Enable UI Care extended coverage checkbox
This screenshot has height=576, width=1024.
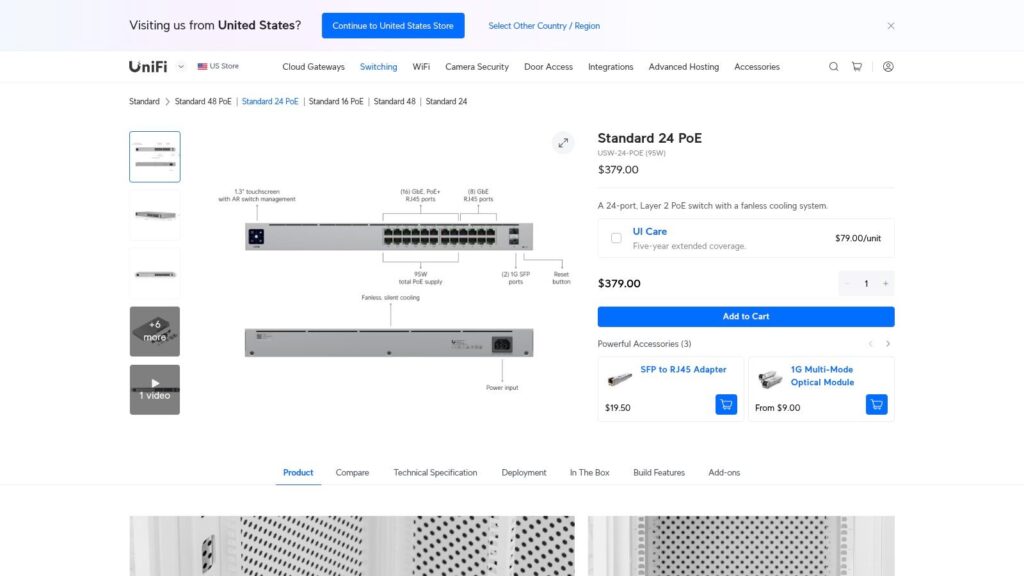click(x=616, y=238)
